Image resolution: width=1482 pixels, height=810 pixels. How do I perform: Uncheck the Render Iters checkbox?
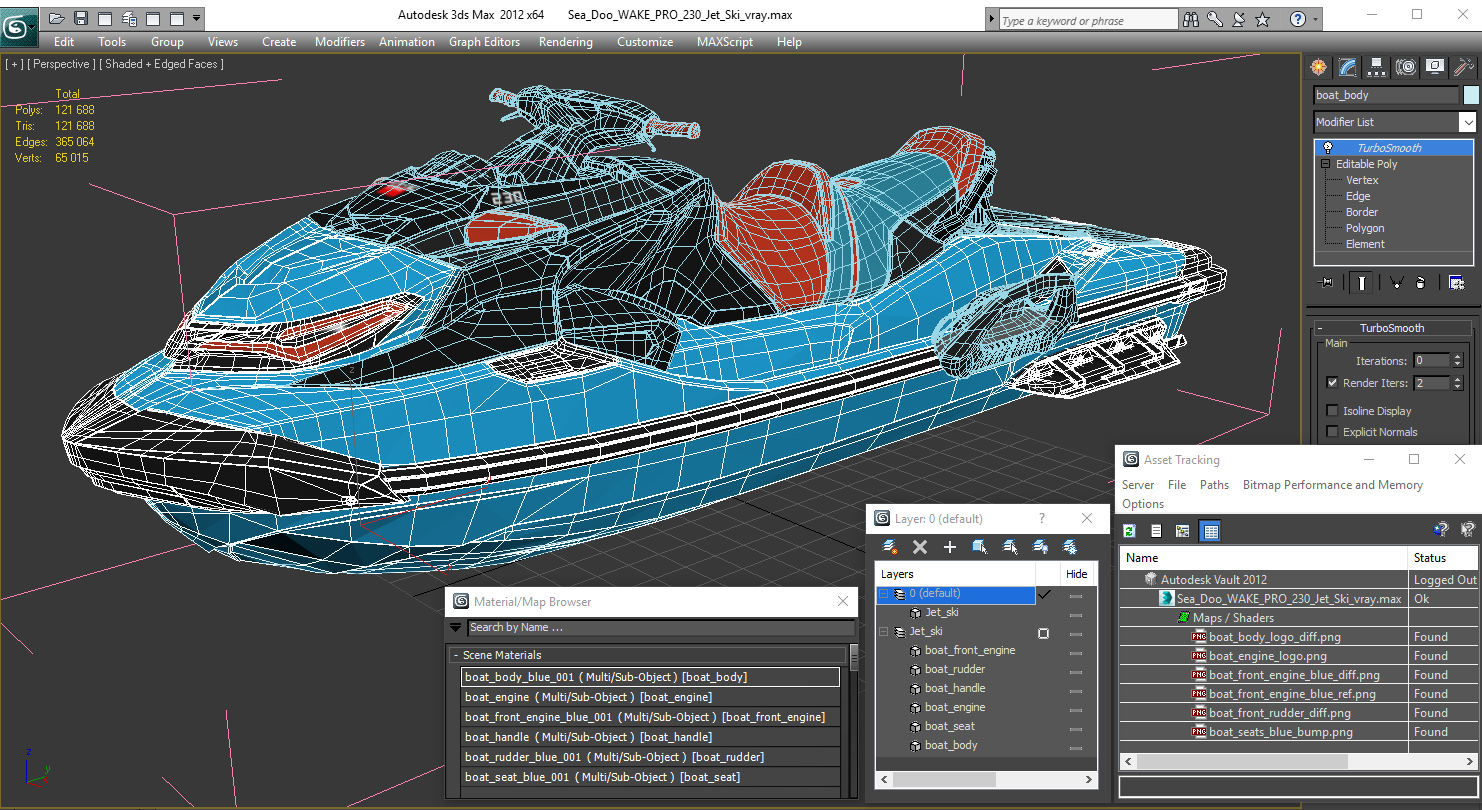tap(1332, 383)
